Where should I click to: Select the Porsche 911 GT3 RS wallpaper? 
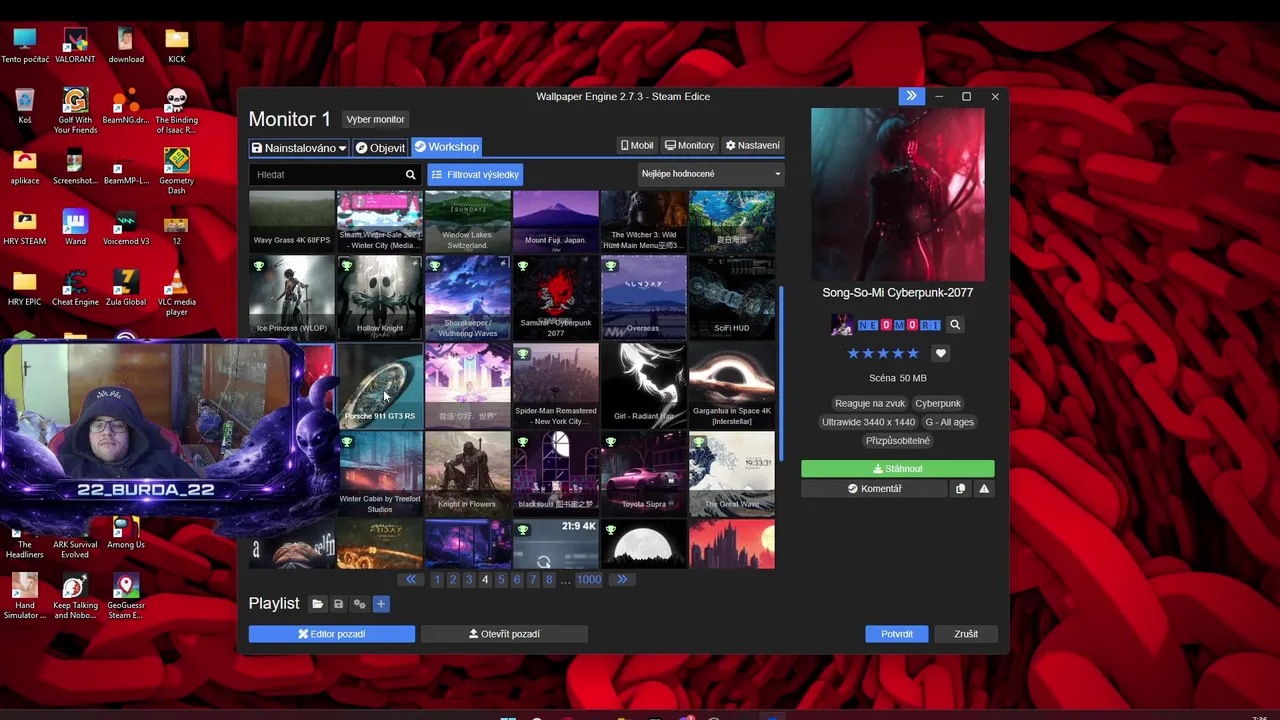click(x=380, y=386)
